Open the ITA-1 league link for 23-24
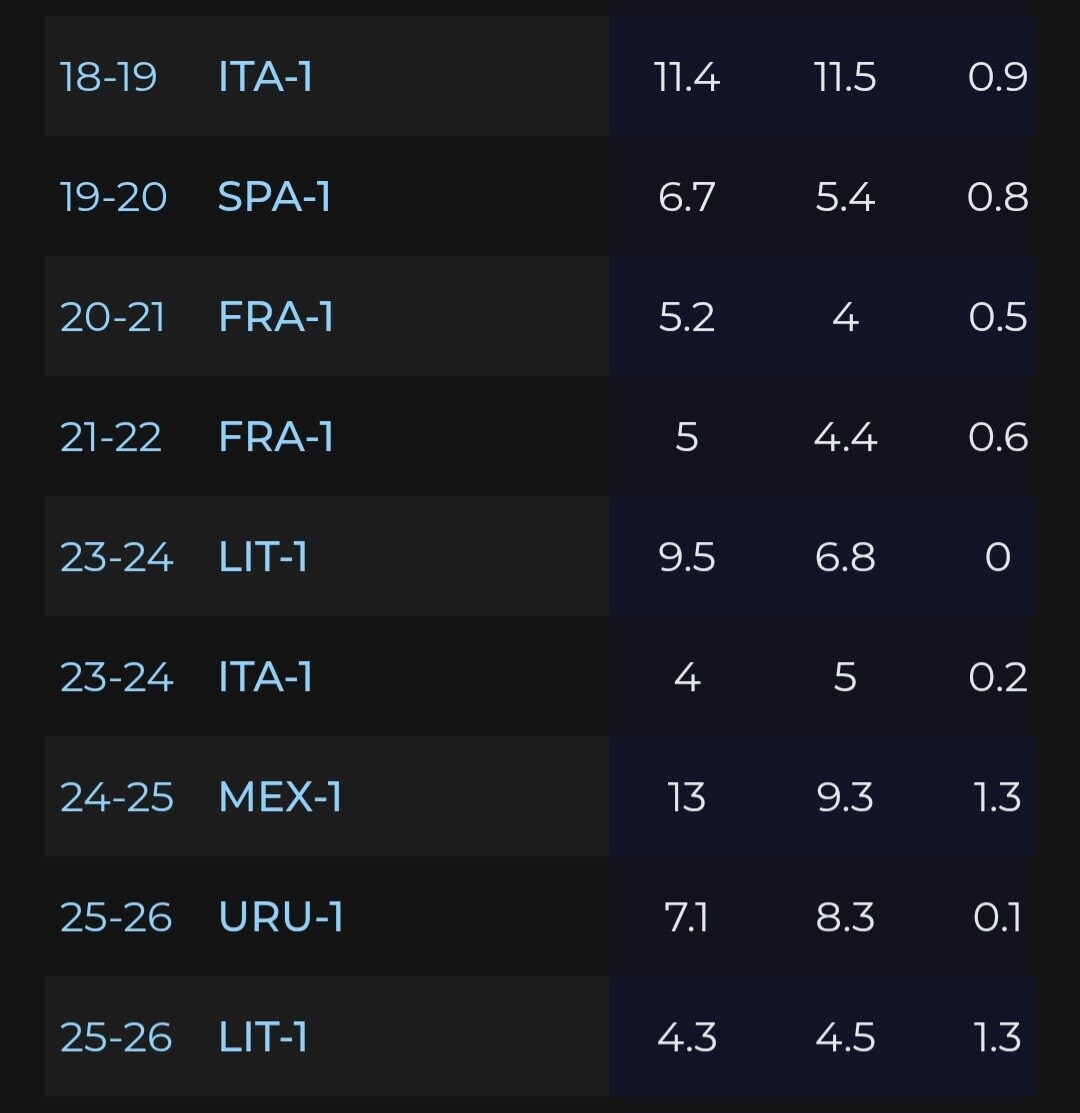The image size is (1080, 1113). tap(265, 677)
